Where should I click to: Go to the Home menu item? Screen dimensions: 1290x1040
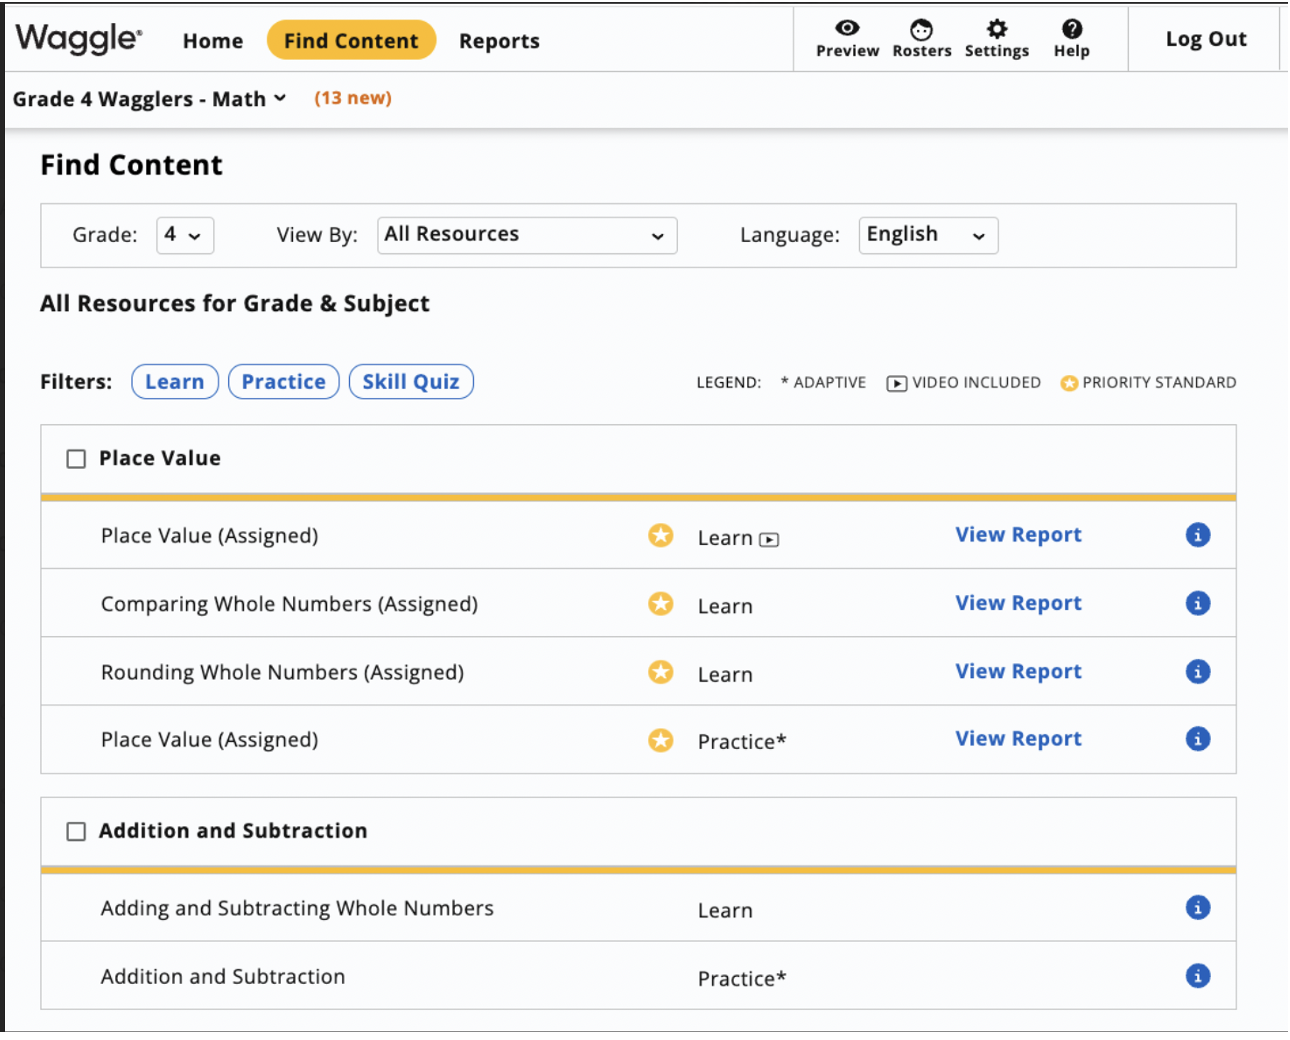(212, 41)
